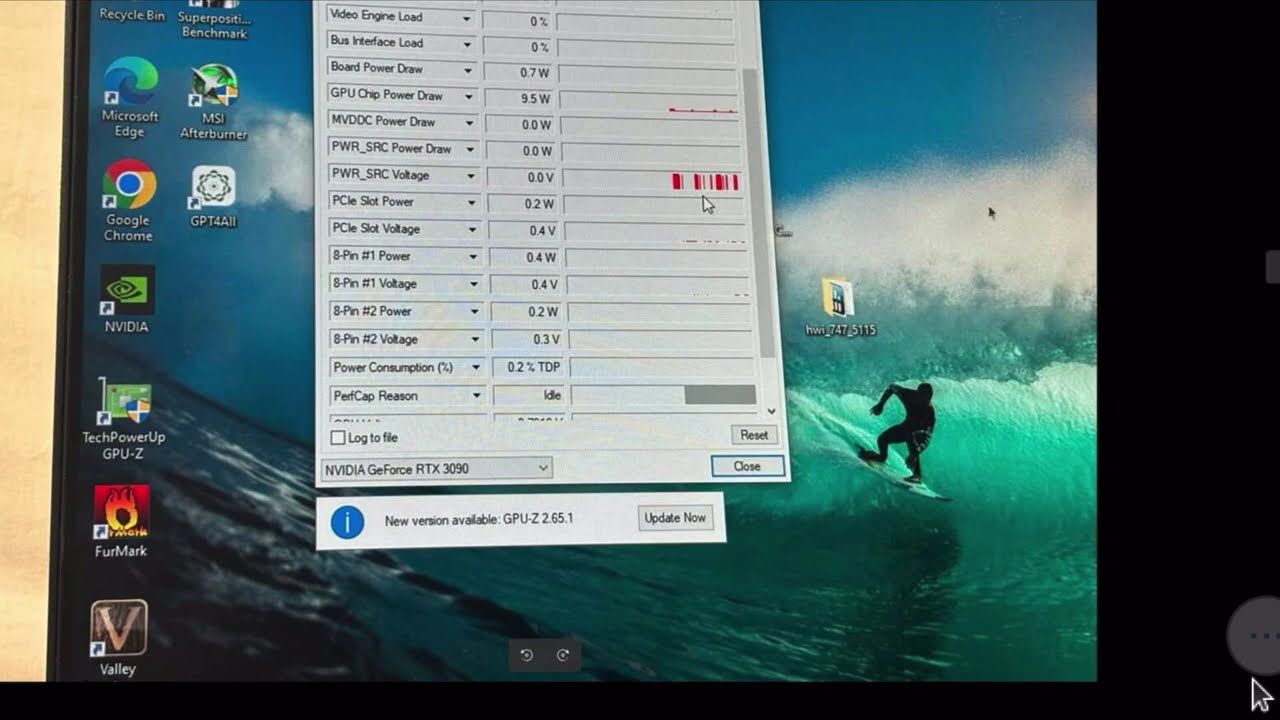
Task: Open MSI Afterburner desktop shortcut
Action: (x=213, y=102)
